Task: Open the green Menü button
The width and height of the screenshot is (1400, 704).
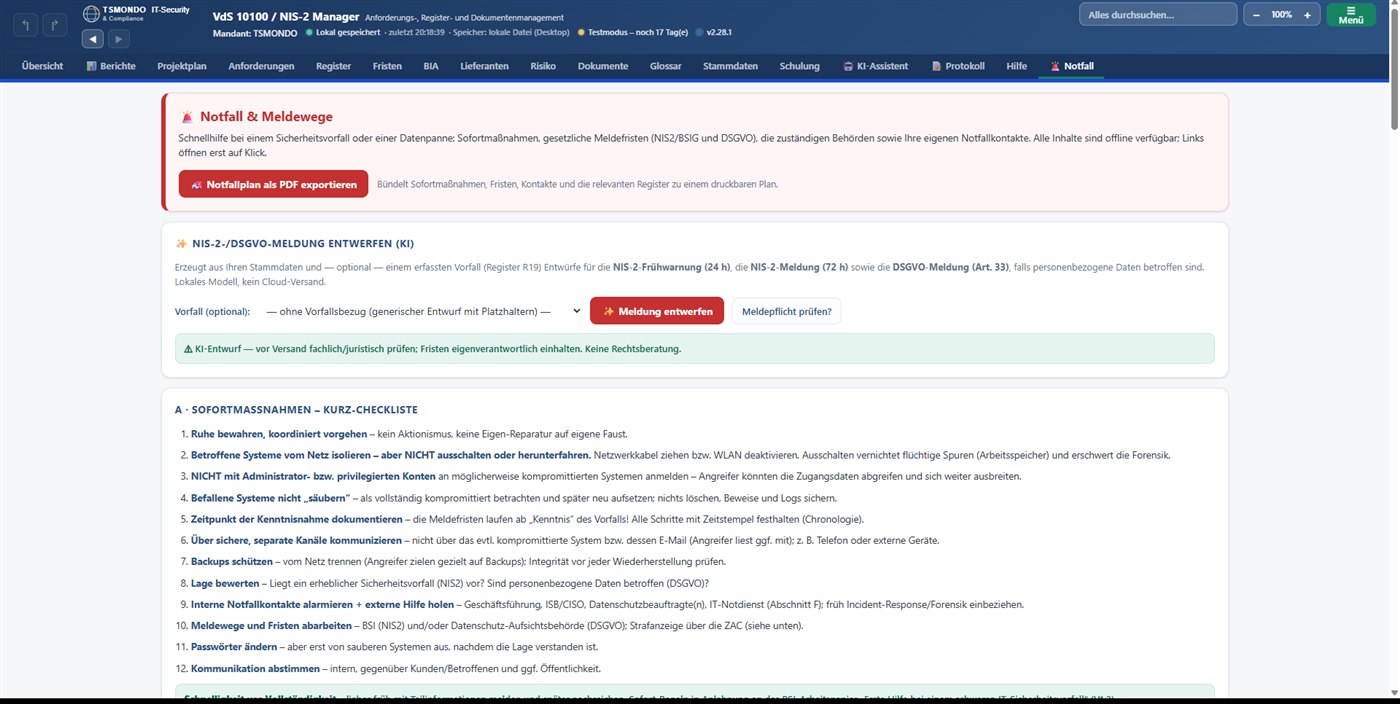Action: (1351, 15)
